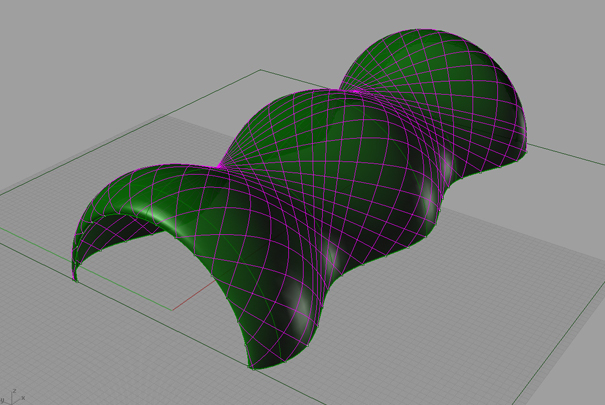Click the left foot of the front arch
Image resolution: width=605 pixels, height=405 pixels.
pyautogui.click(x=76, y=278)
